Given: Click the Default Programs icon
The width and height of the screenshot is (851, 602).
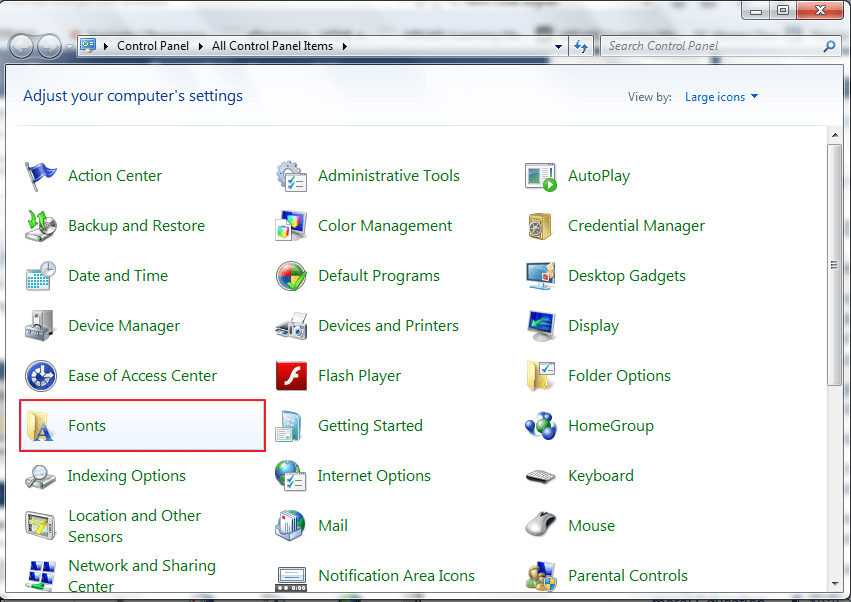Looking at the screenshot, I should (x=291, y=276).
